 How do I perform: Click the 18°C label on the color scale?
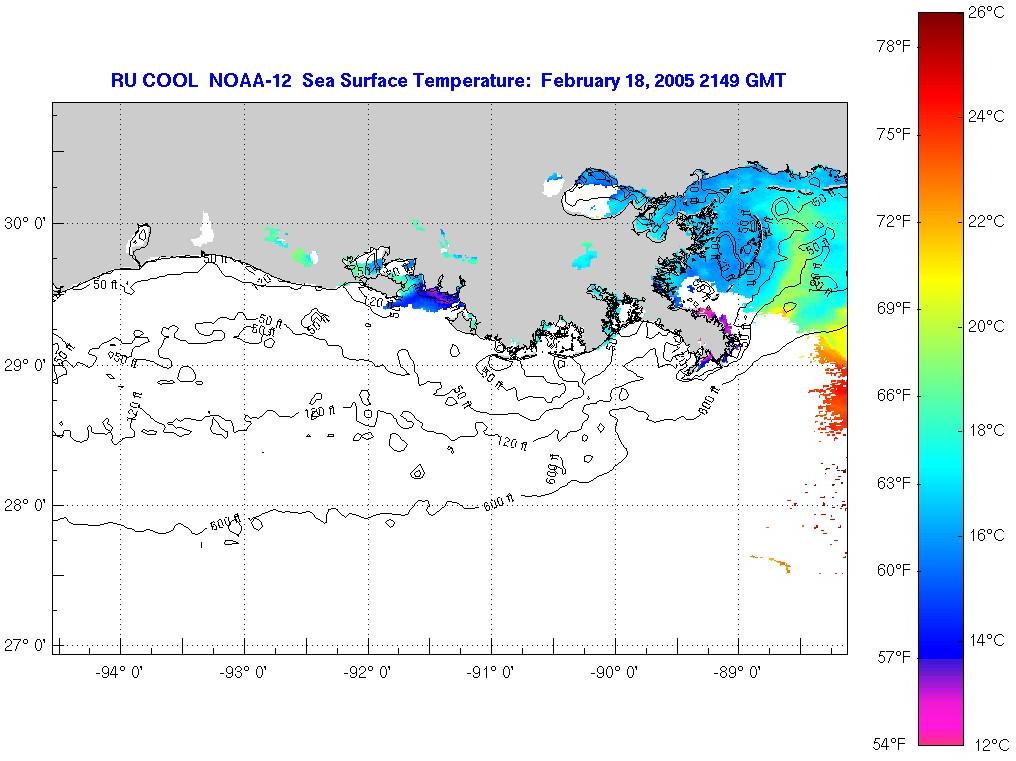pos(987,430)
